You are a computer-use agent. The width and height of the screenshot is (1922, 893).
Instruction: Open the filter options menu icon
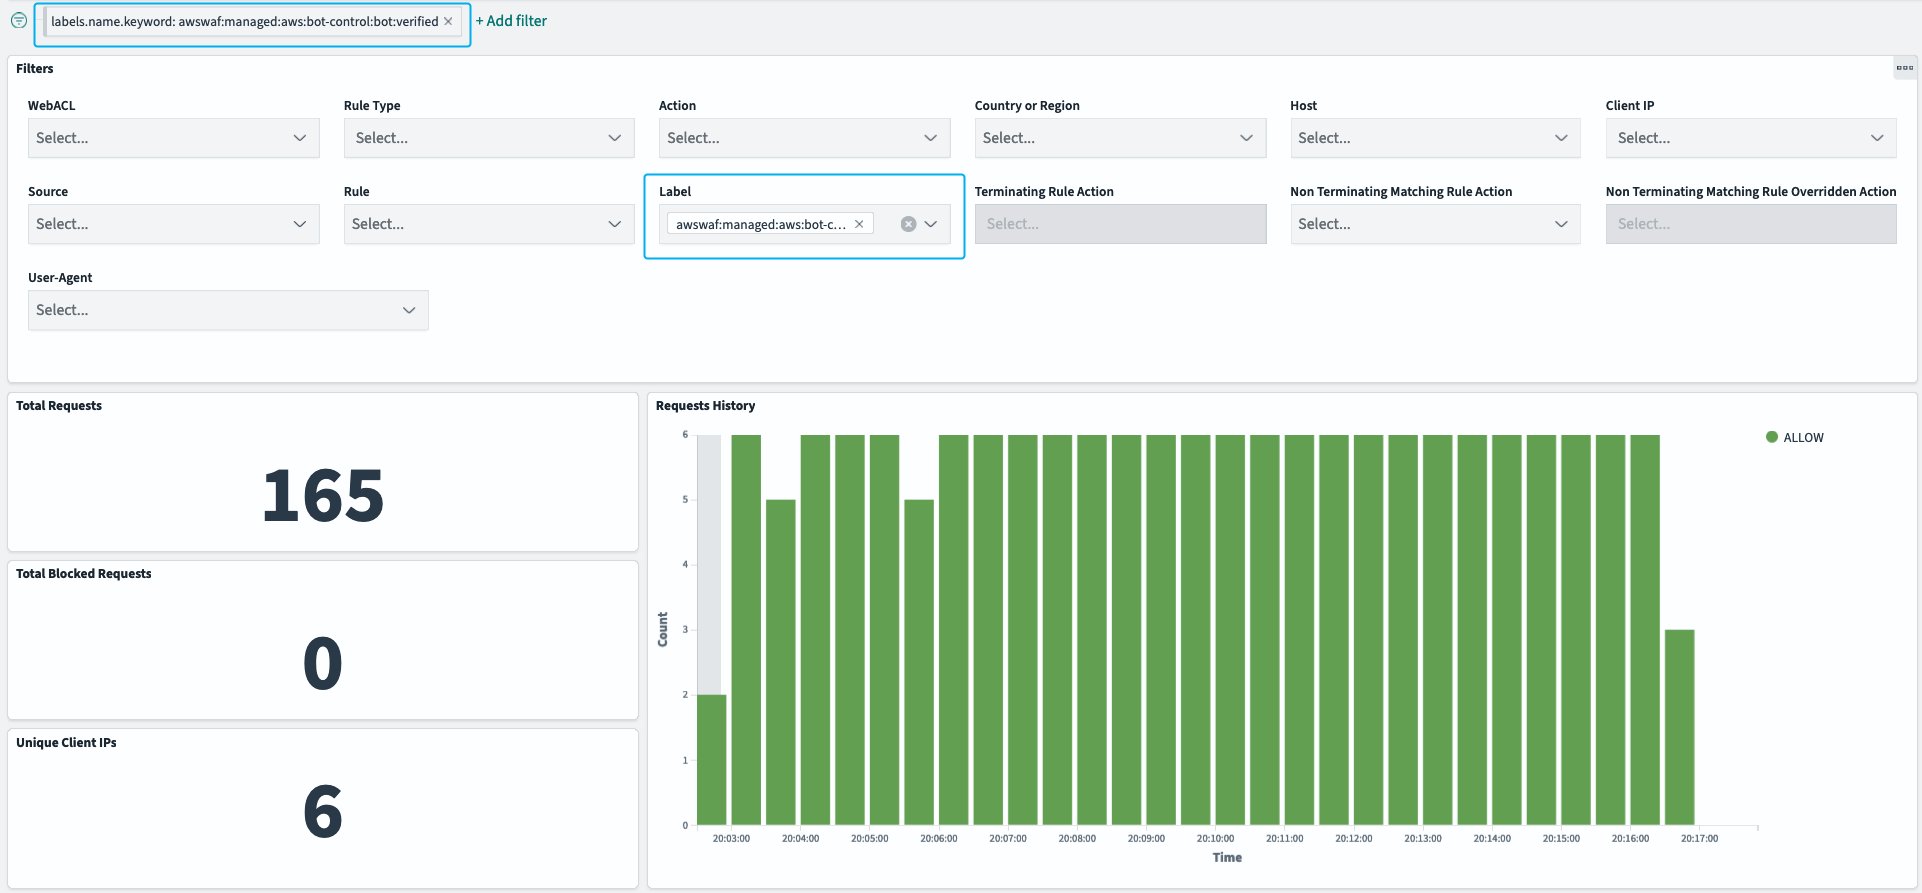click(18, 20)
